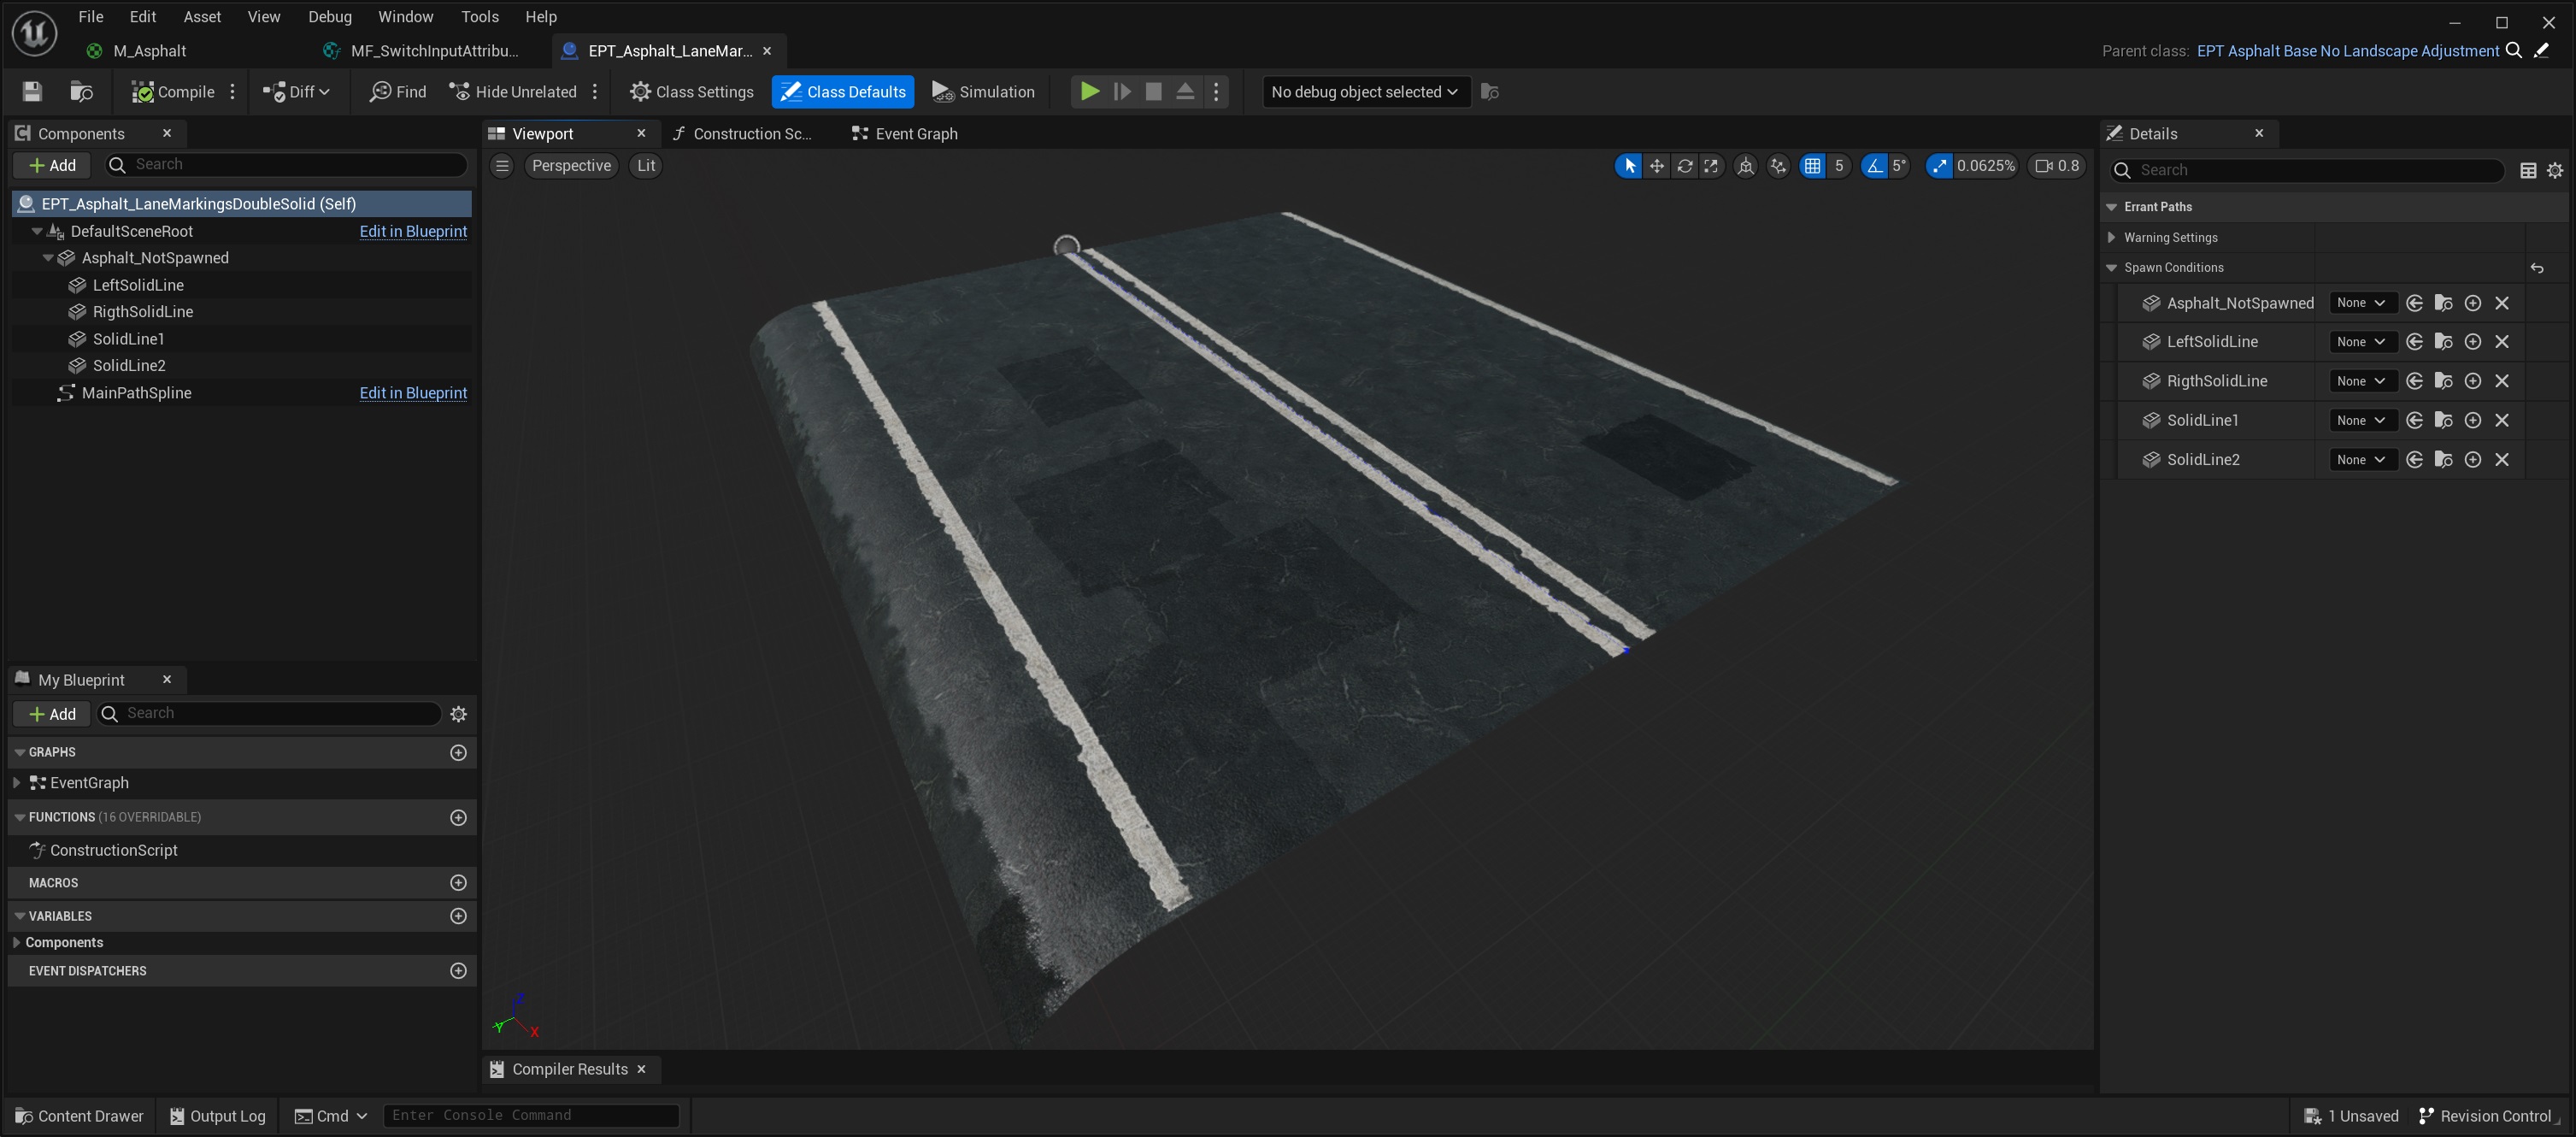This screenshot has height=1137, width=2576.
Task: Start a Simulation session
Action: [984, 91]
